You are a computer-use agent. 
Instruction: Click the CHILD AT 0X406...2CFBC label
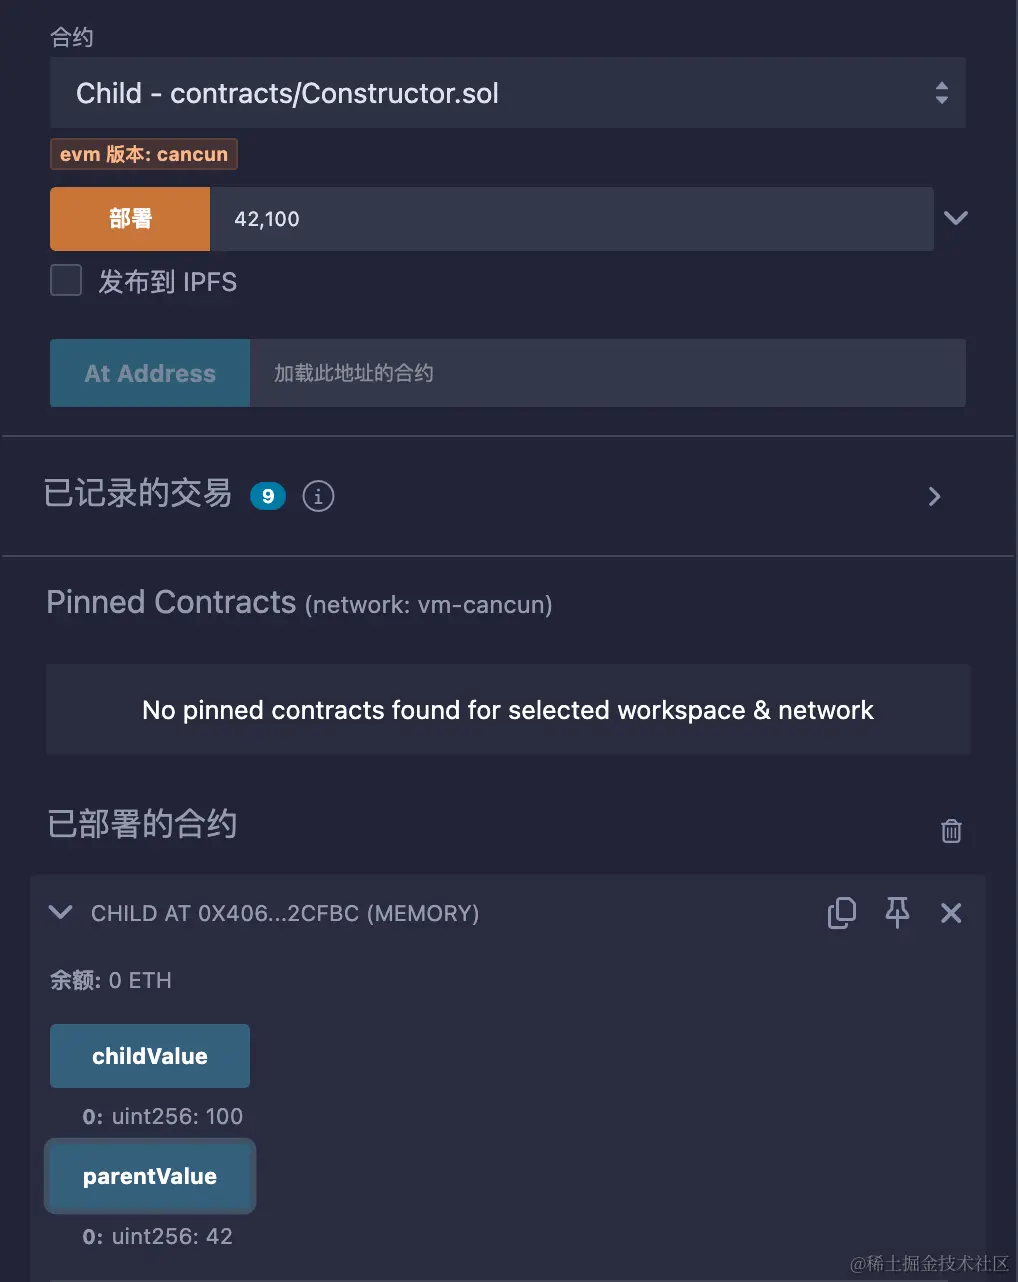[285, 913]
